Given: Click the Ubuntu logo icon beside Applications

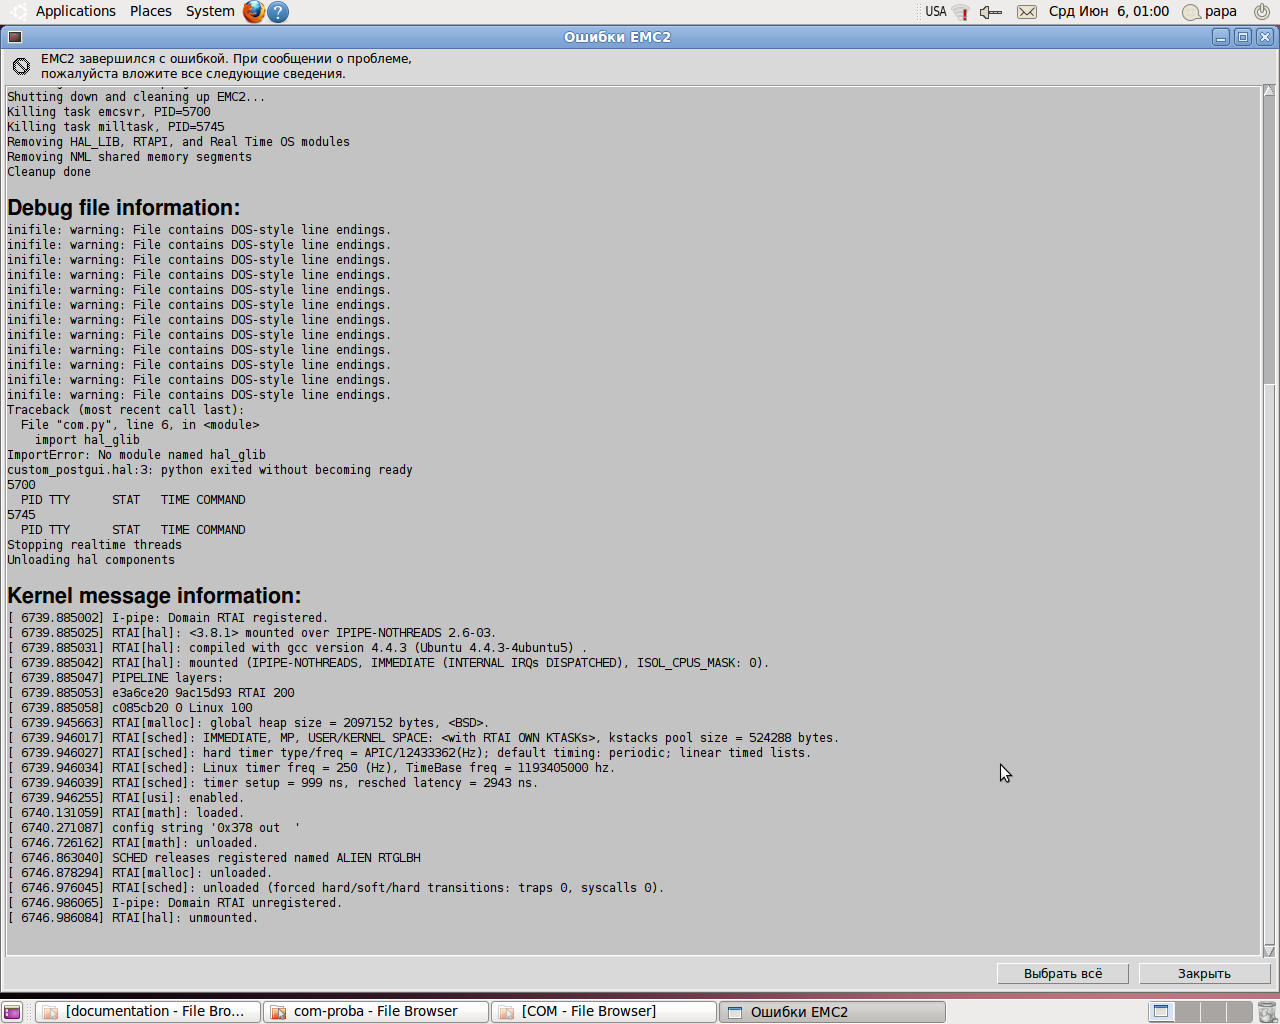Looking at the screenshot, I should pos(19,12).
